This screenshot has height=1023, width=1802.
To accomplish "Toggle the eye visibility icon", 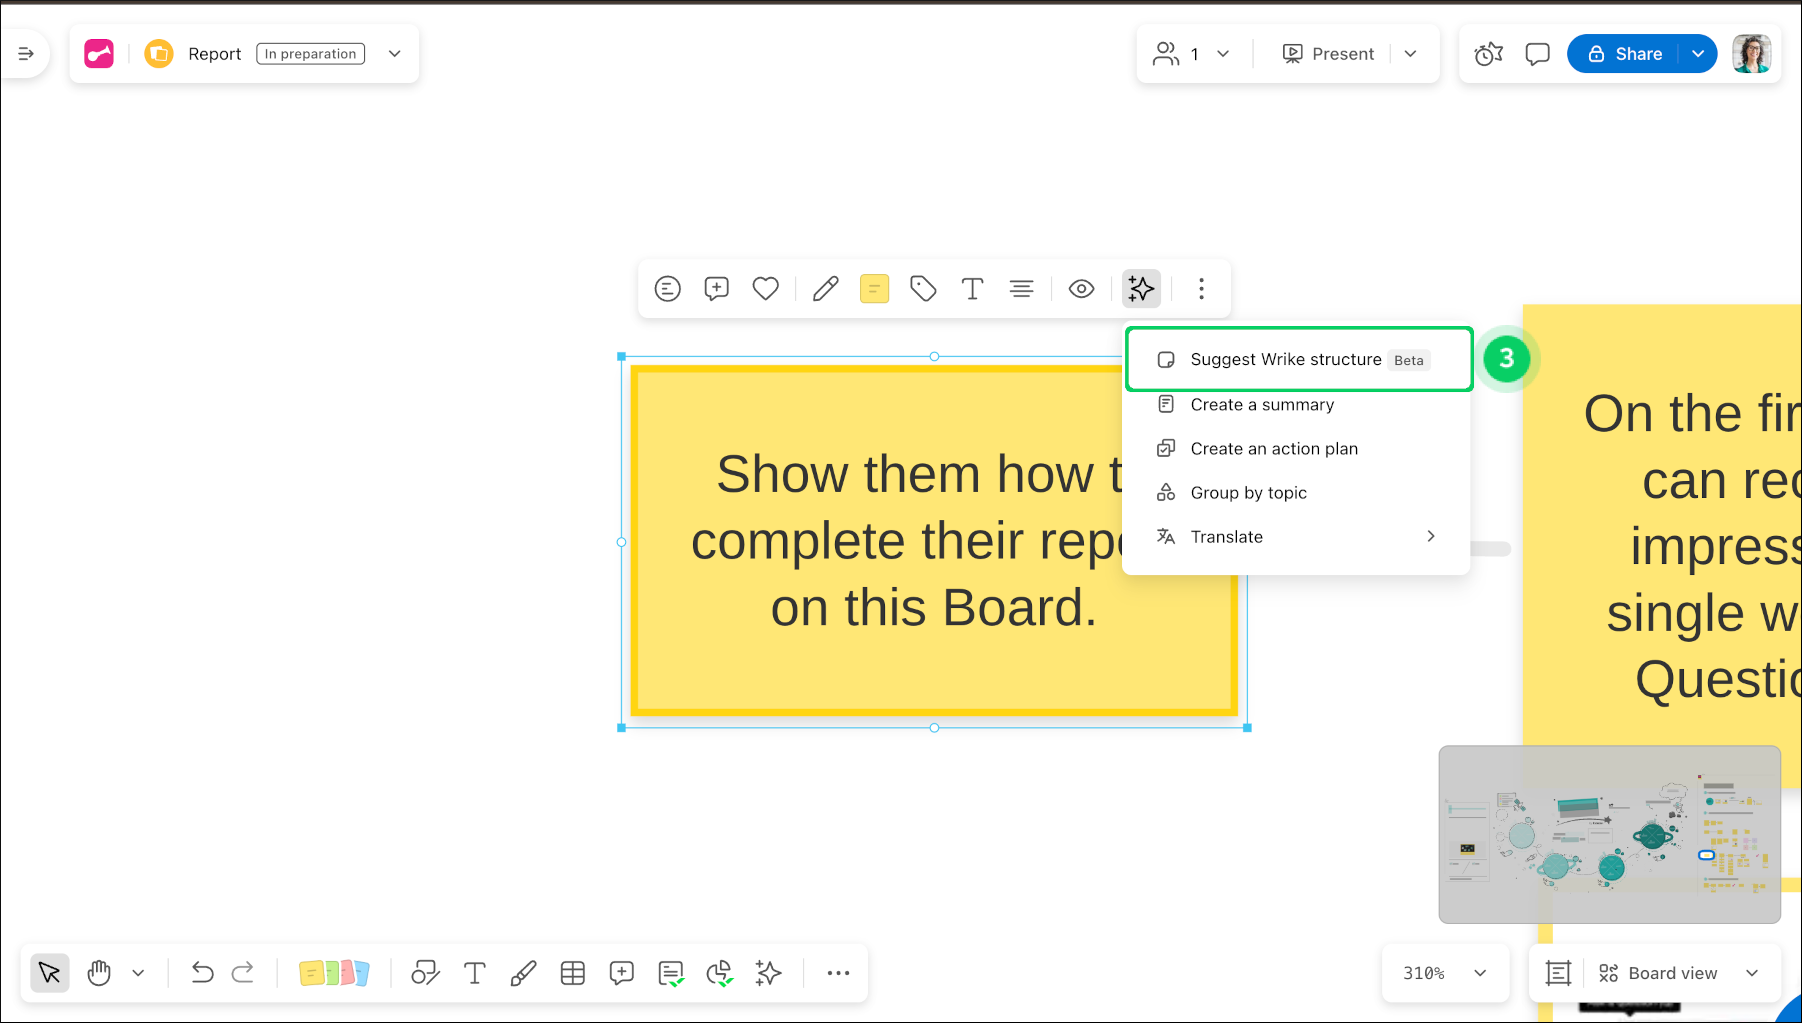I will point(1081,289).
